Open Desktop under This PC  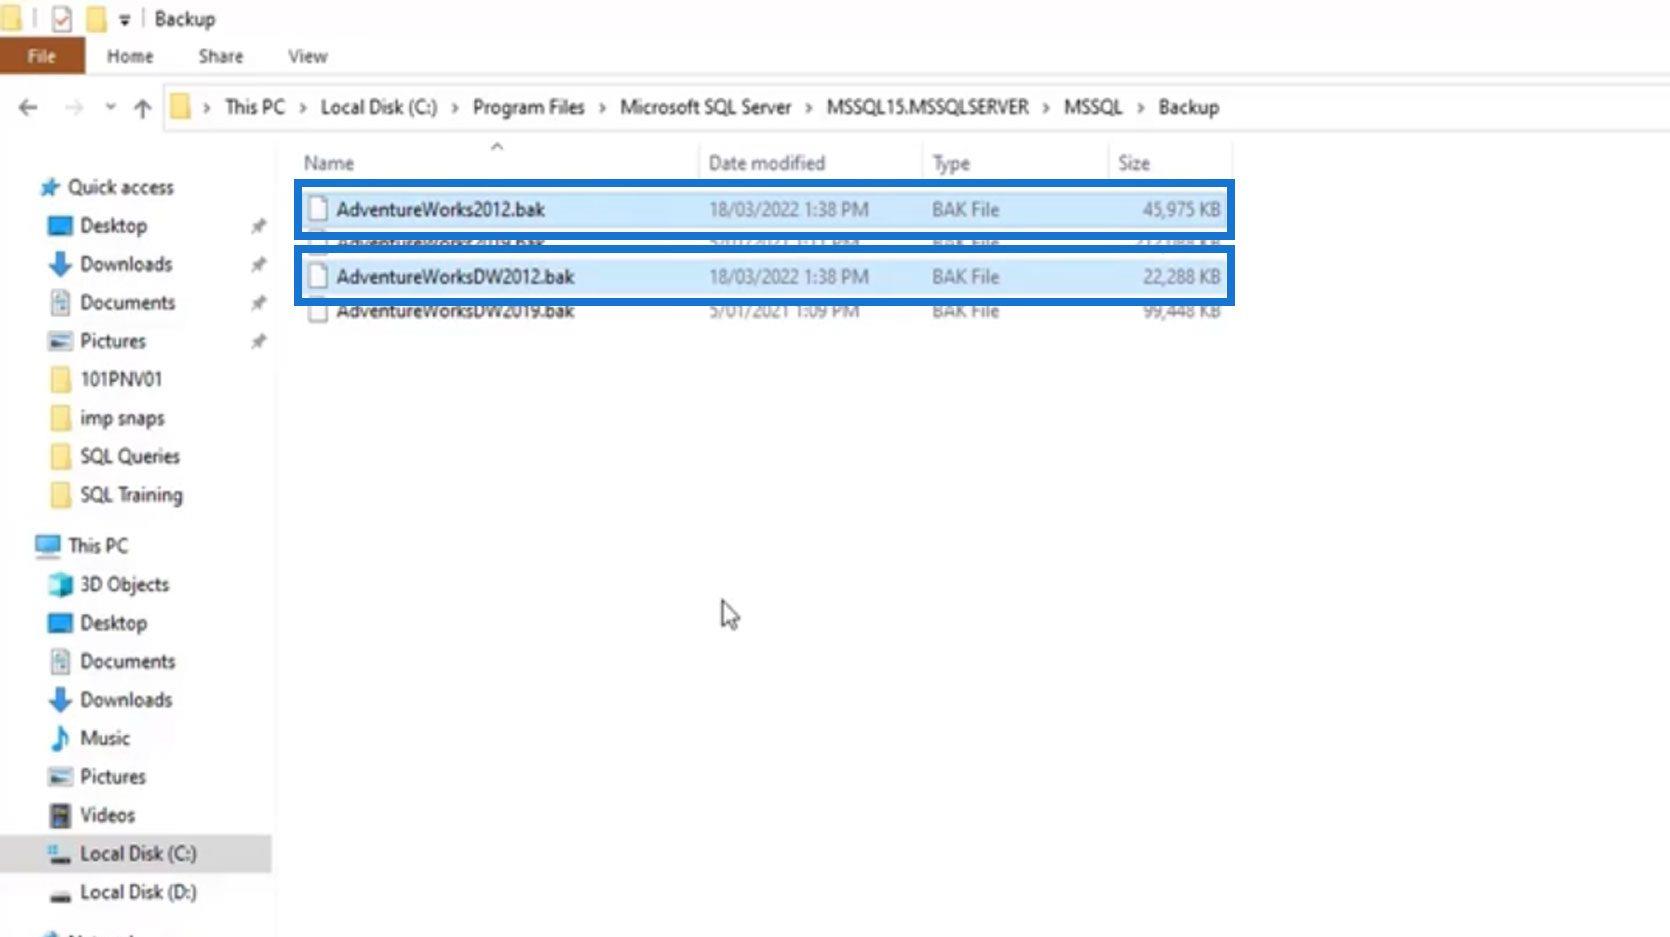pos(113,622)
